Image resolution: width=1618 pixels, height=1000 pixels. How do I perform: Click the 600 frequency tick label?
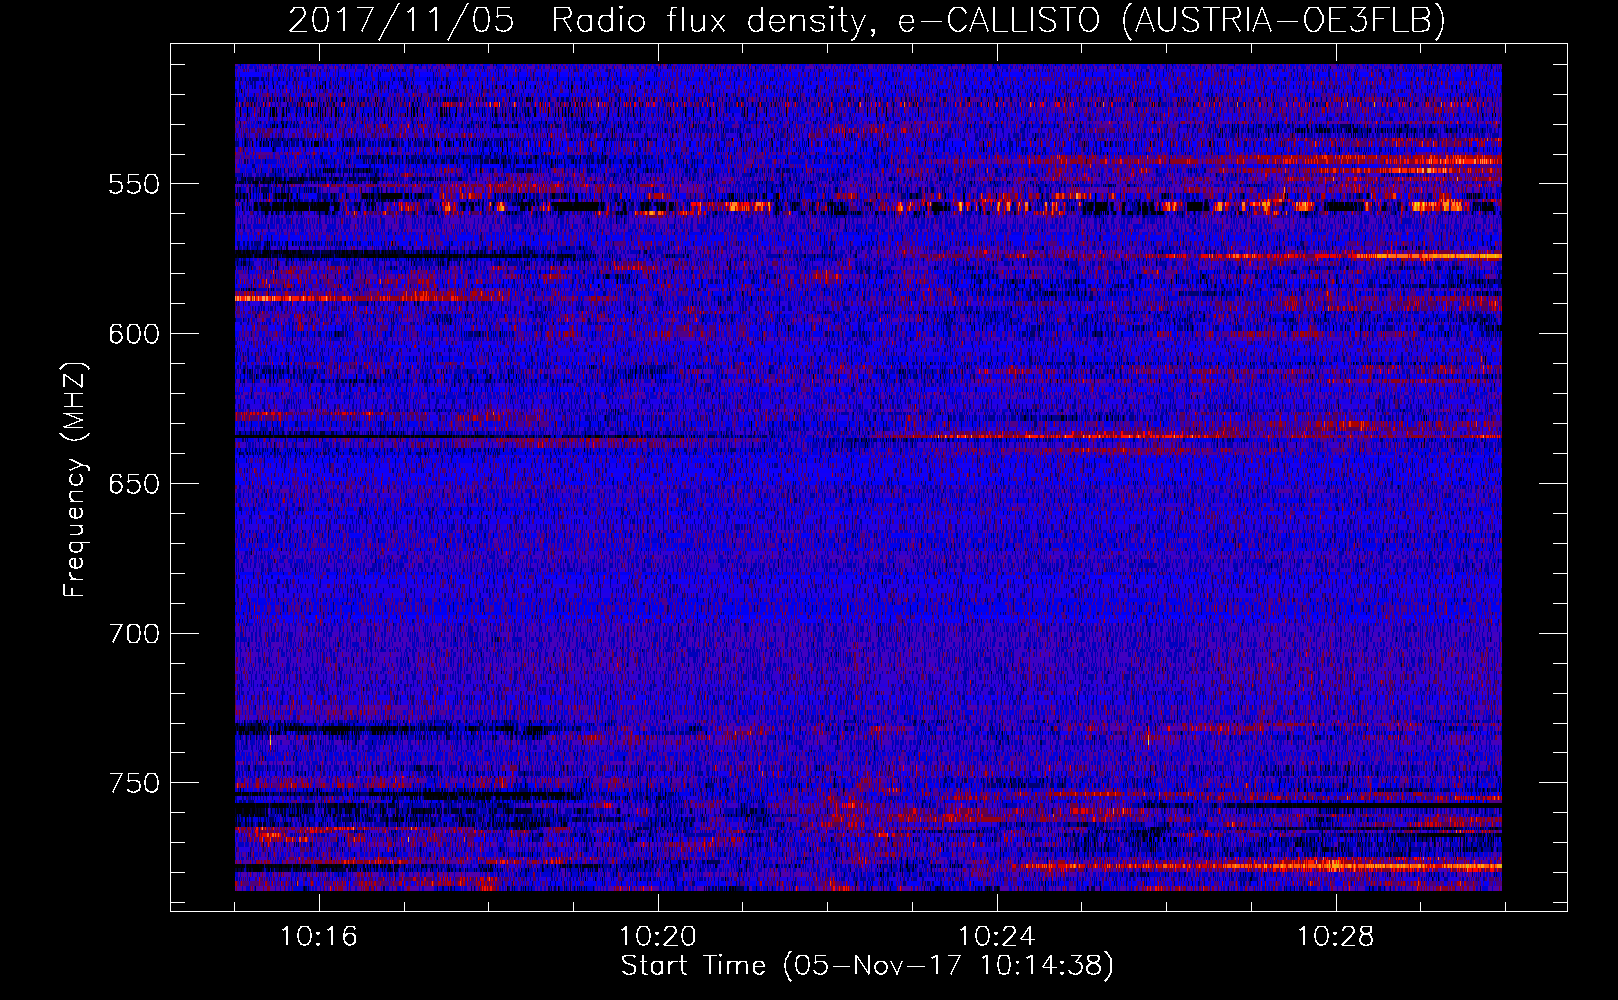tap(134, 334)
